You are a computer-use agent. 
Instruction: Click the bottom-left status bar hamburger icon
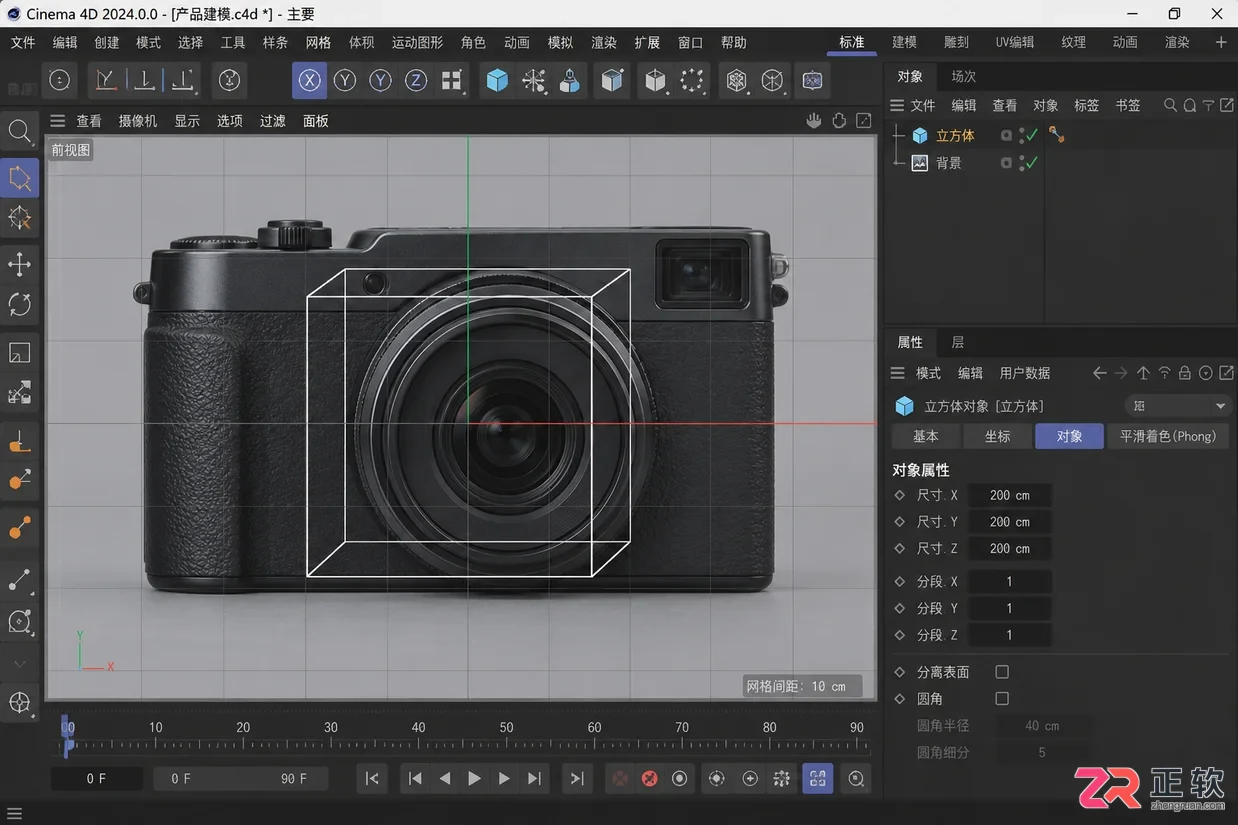14,814
